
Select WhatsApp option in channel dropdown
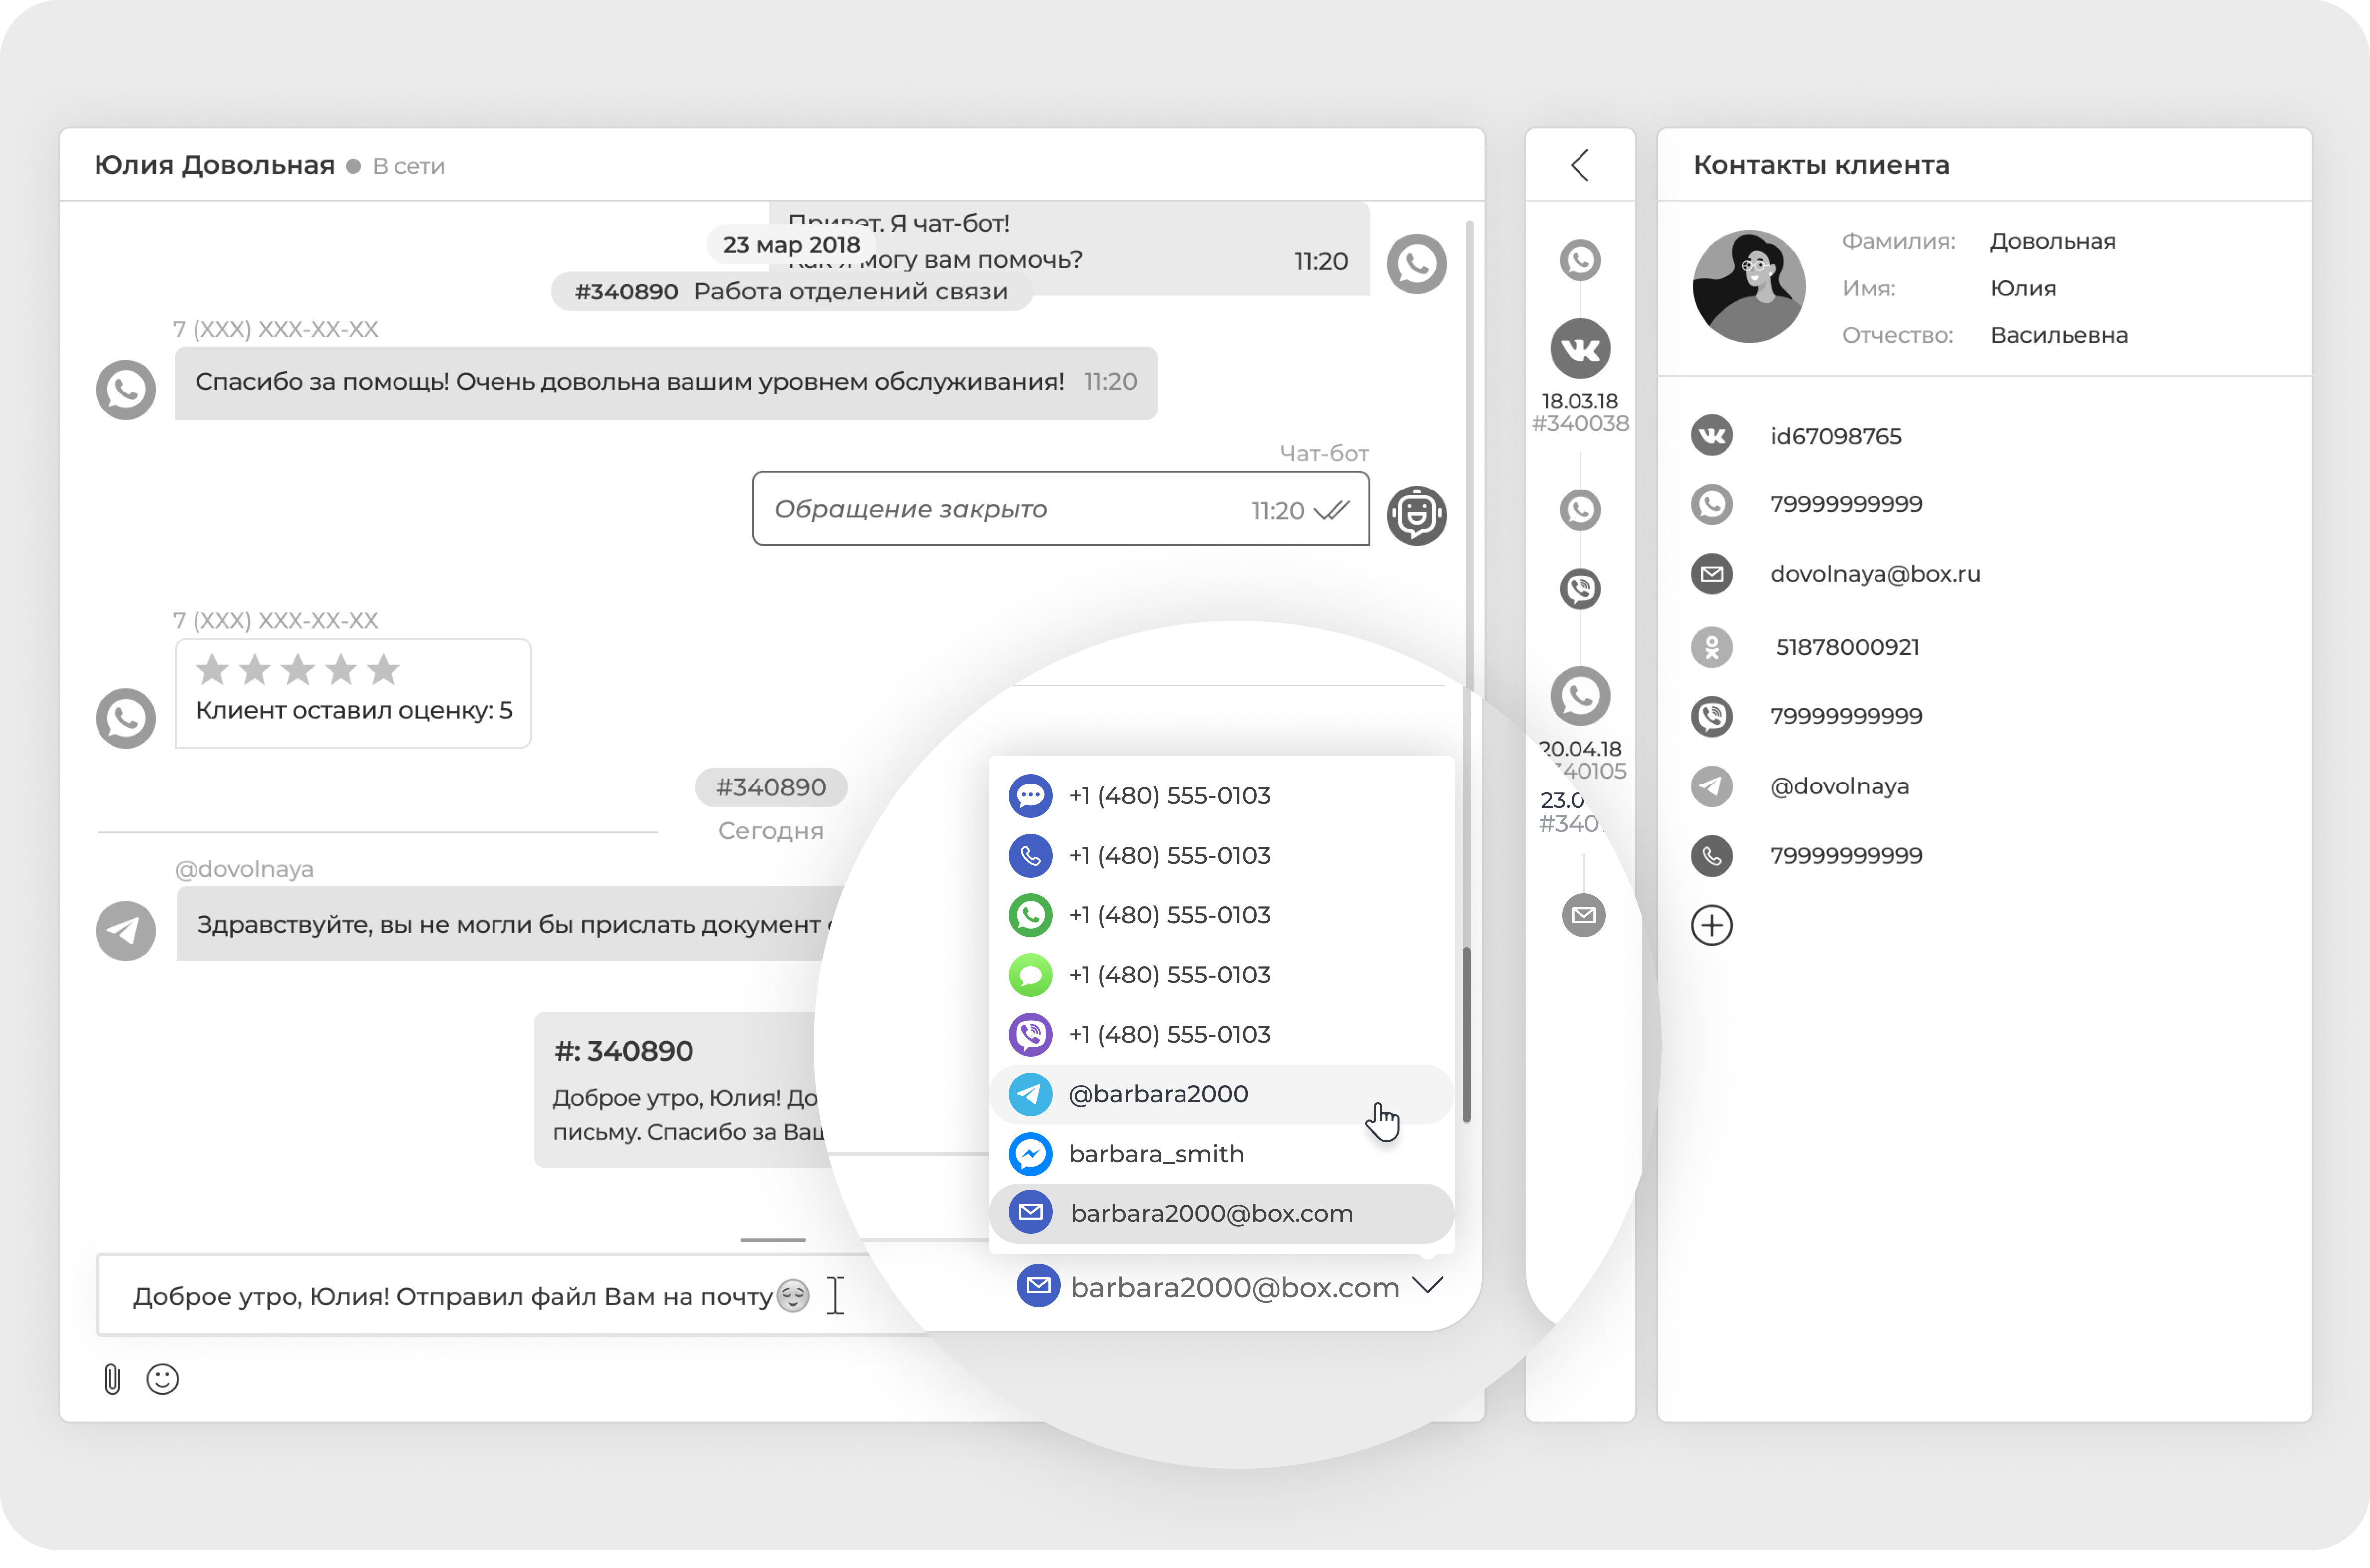click(x=1221, y=915)
